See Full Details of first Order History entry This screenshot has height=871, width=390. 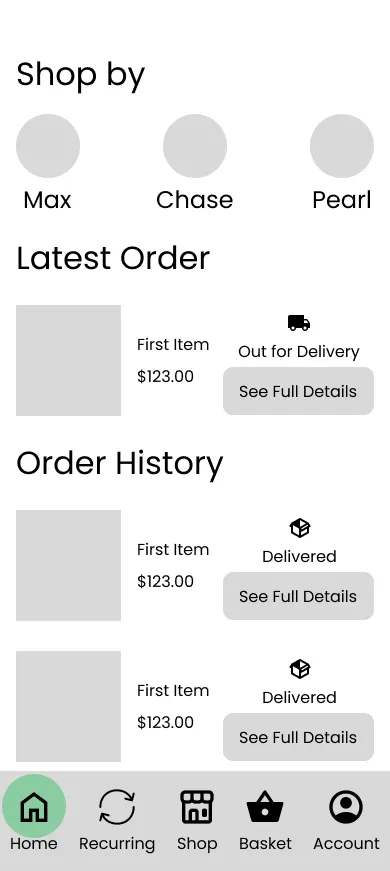click(298, 596)
